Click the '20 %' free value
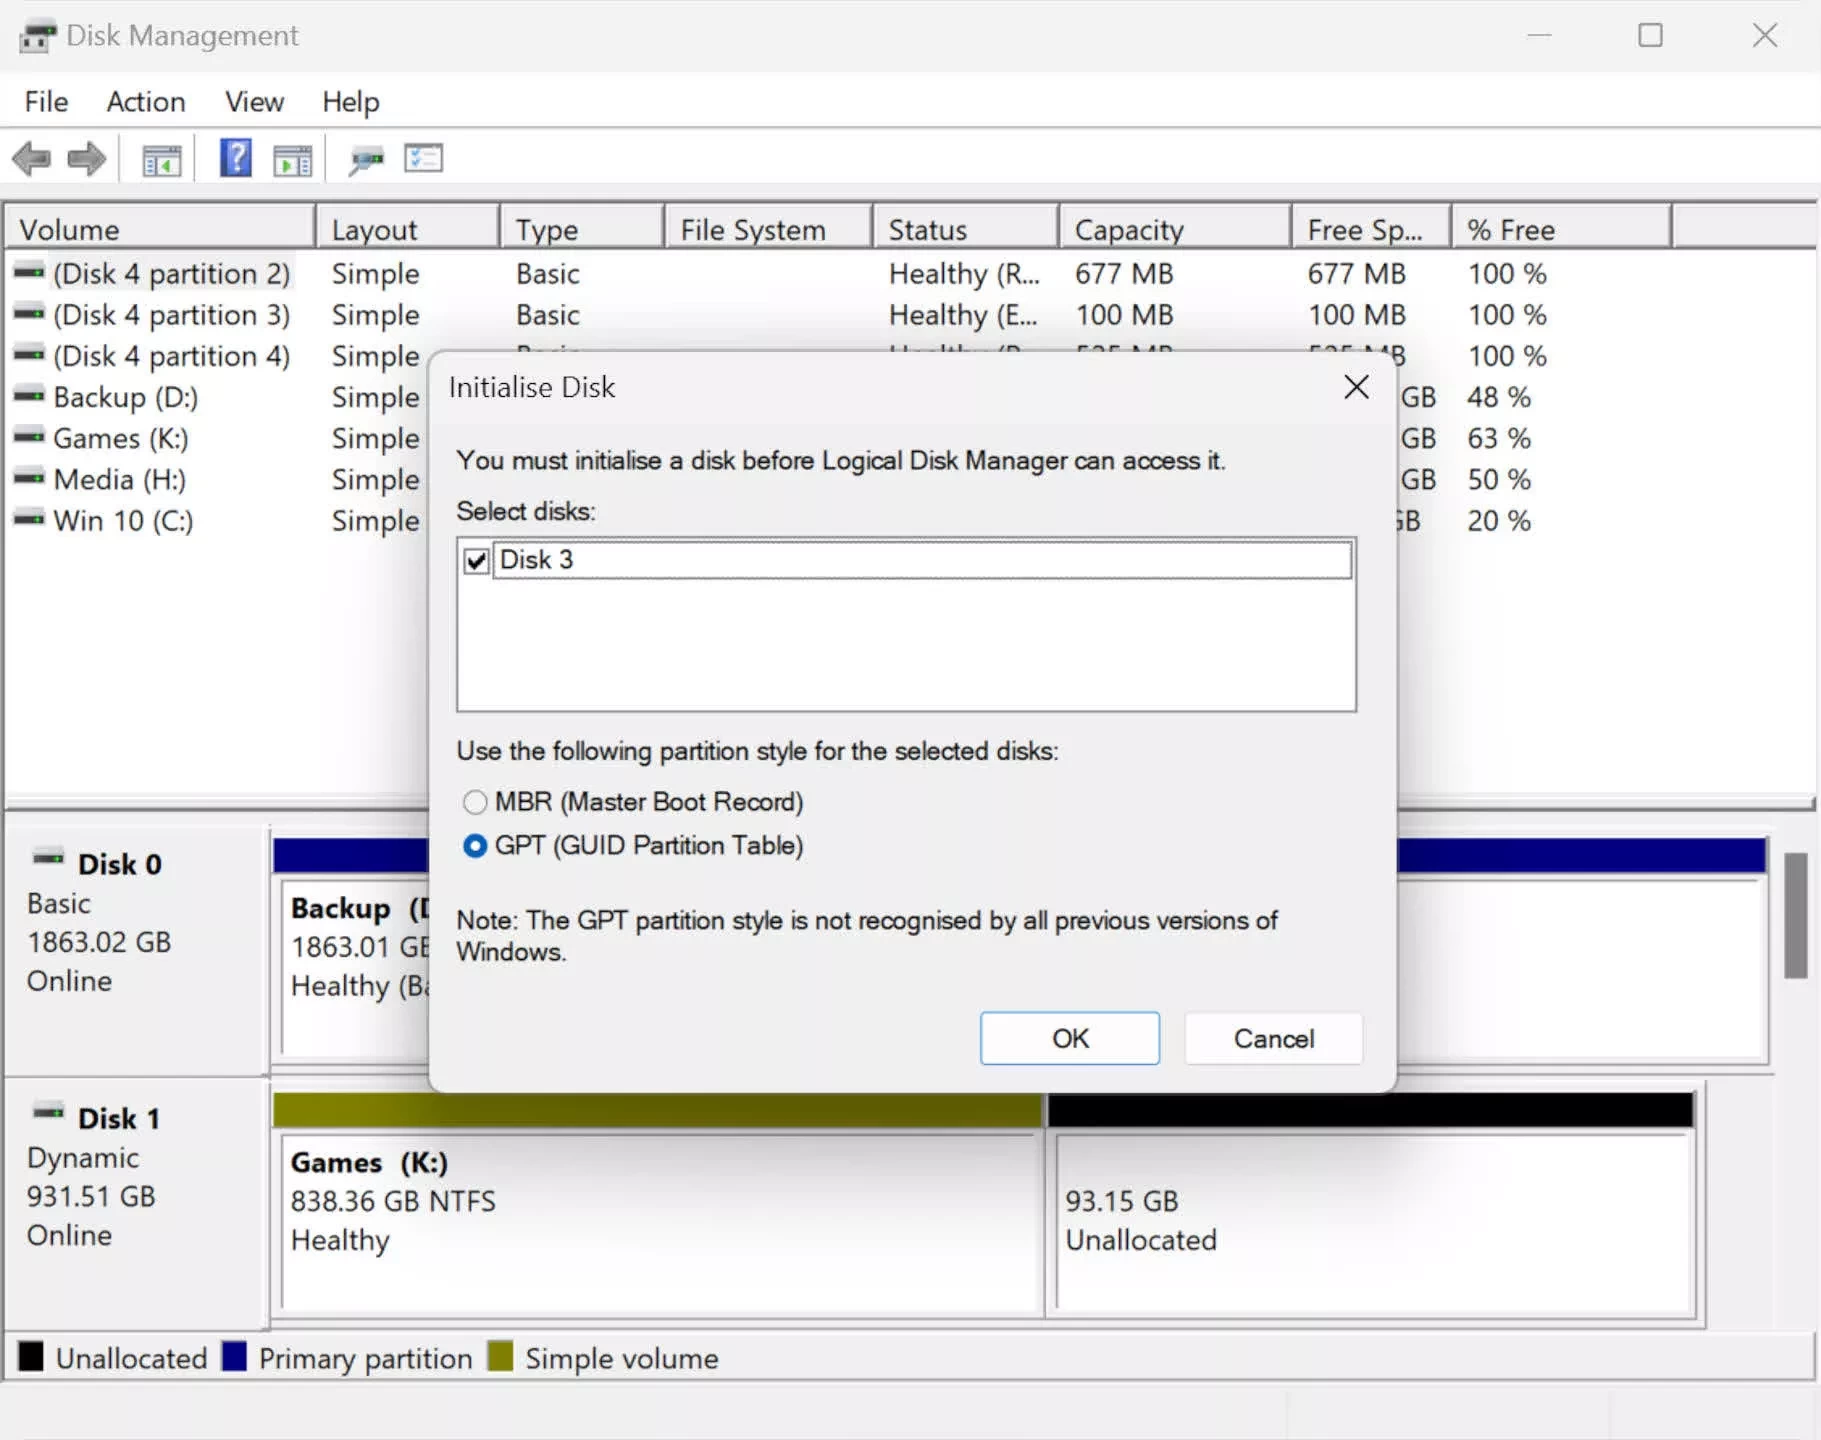 1499,521
